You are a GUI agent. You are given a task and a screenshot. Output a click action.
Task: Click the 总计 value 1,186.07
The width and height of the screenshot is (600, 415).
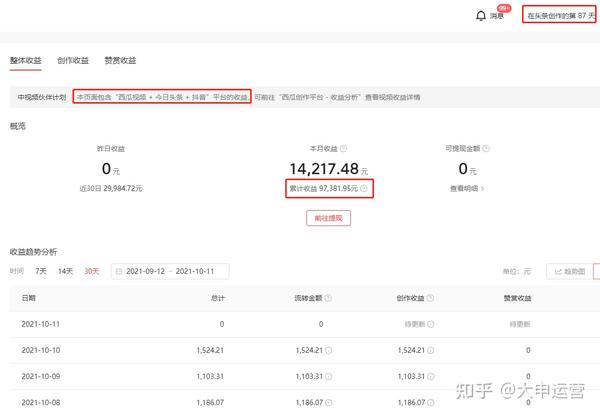click(x=210, y=402)
